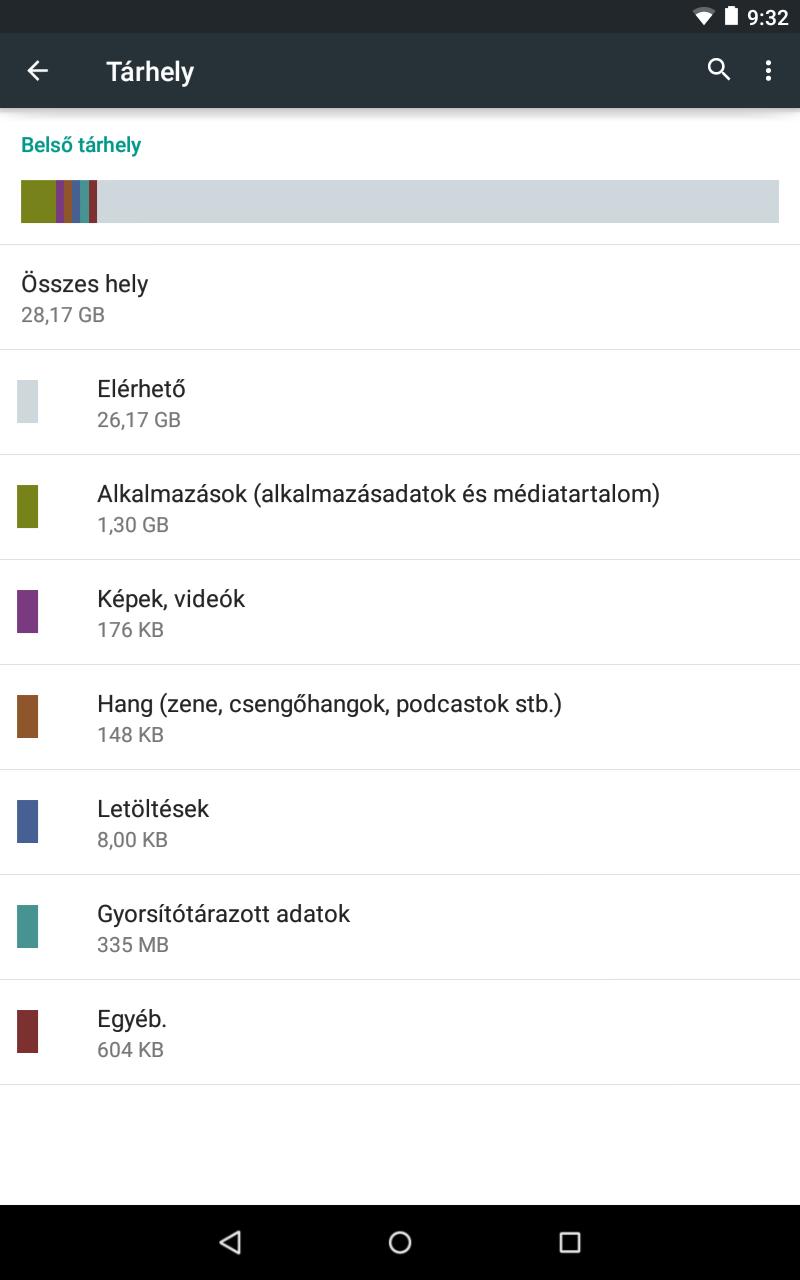Tap Gyorsítótárazott adatok to clear cache
Image resolution: width=800 pixels, height=1280 pixels.
[x=400, y=927]
